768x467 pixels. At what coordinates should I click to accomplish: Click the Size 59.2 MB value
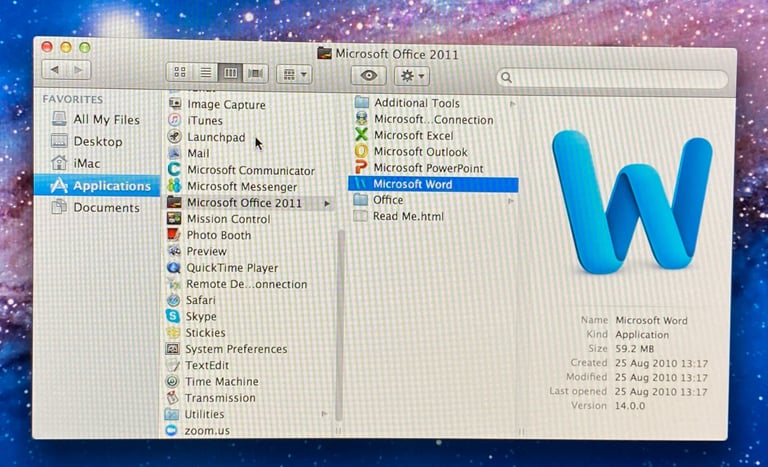[634, 348]
